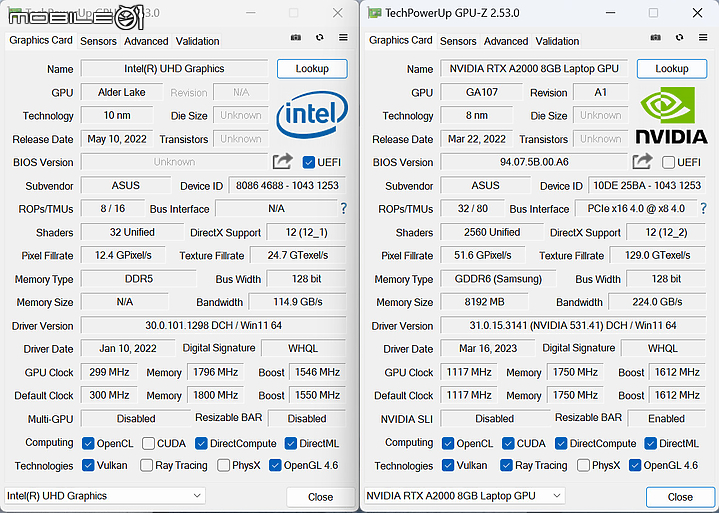Click Texture Fillrate value 129.0 GTexel/s
719x513 pixels.
(x=658, y=255)
